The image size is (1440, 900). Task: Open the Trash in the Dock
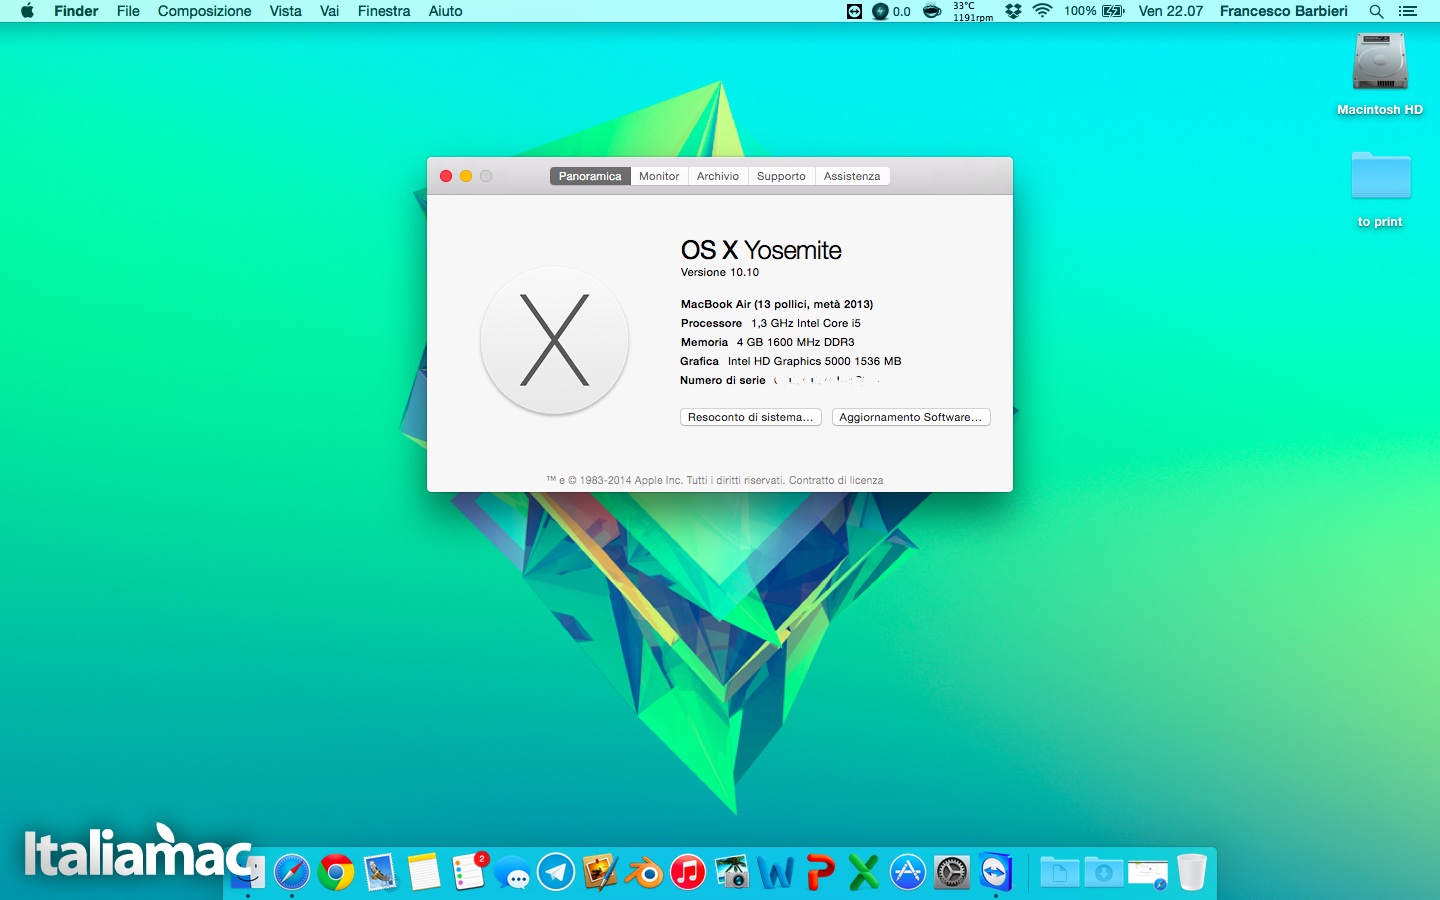point(1191,872)
